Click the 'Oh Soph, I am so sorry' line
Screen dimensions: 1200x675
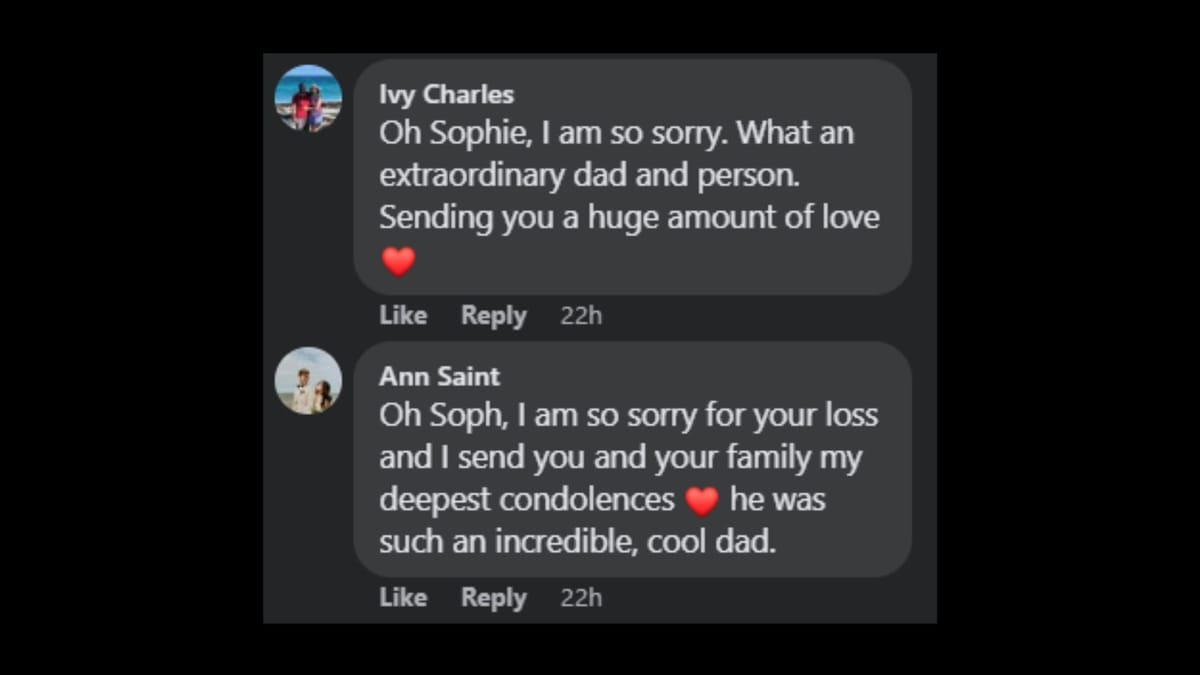[x=628, y=416]
